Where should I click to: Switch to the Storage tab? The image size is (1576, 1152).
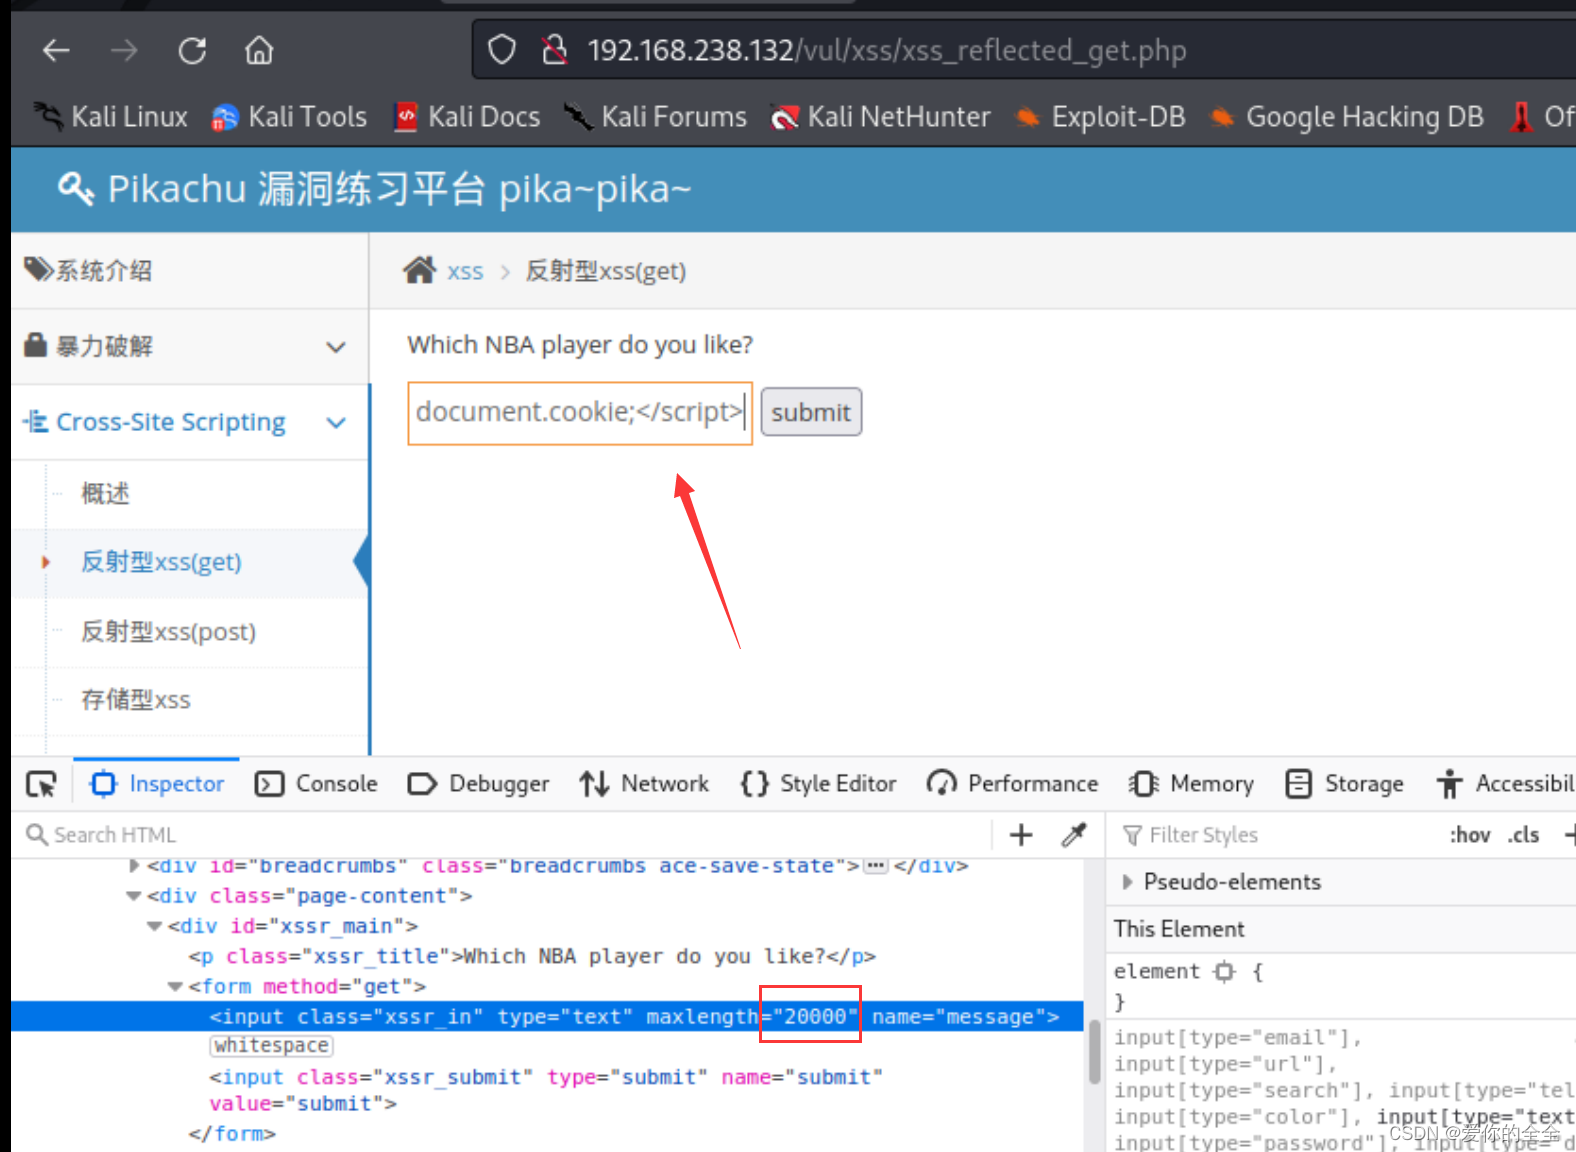tap(1344, 784)
